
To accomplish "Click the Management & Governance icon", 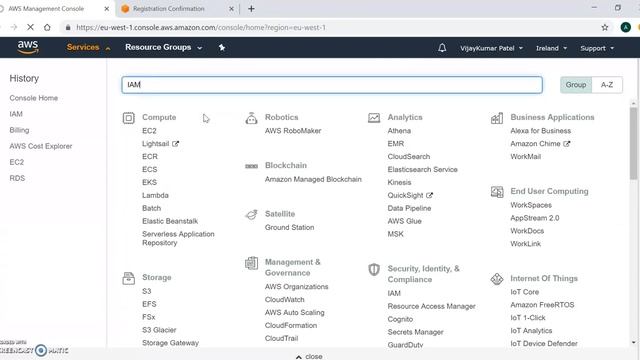I will click(251, 263).
